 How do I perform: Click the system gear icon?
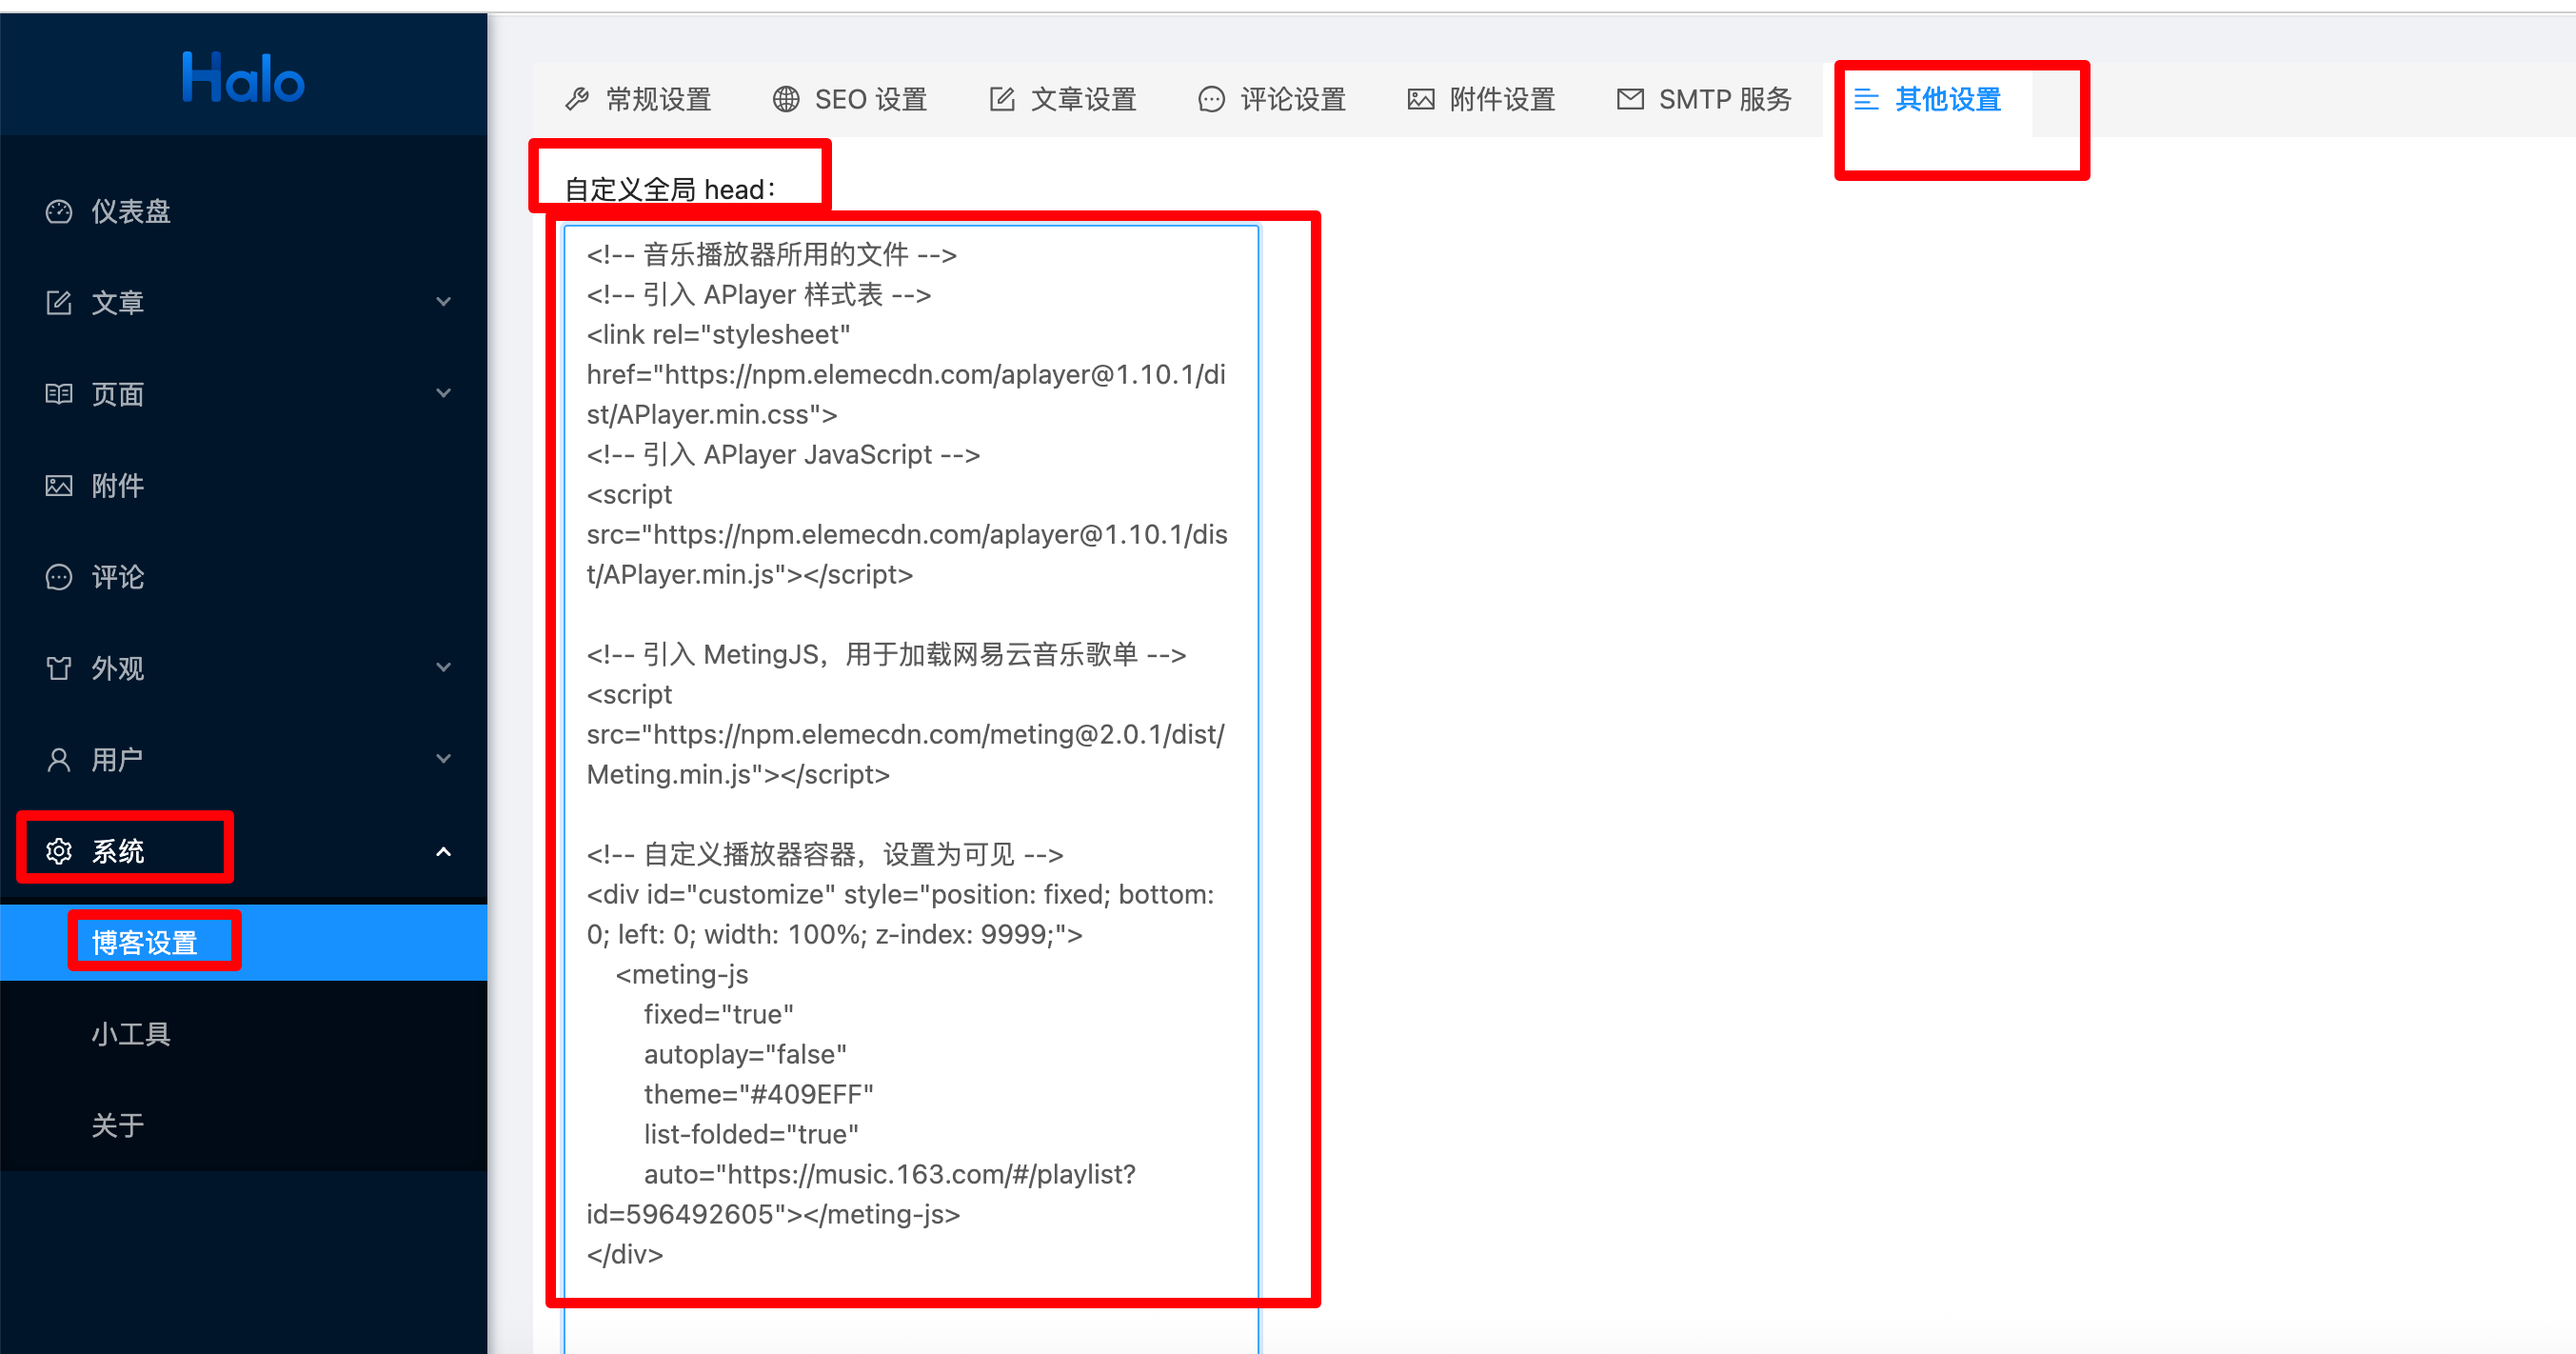pos(59,851)
